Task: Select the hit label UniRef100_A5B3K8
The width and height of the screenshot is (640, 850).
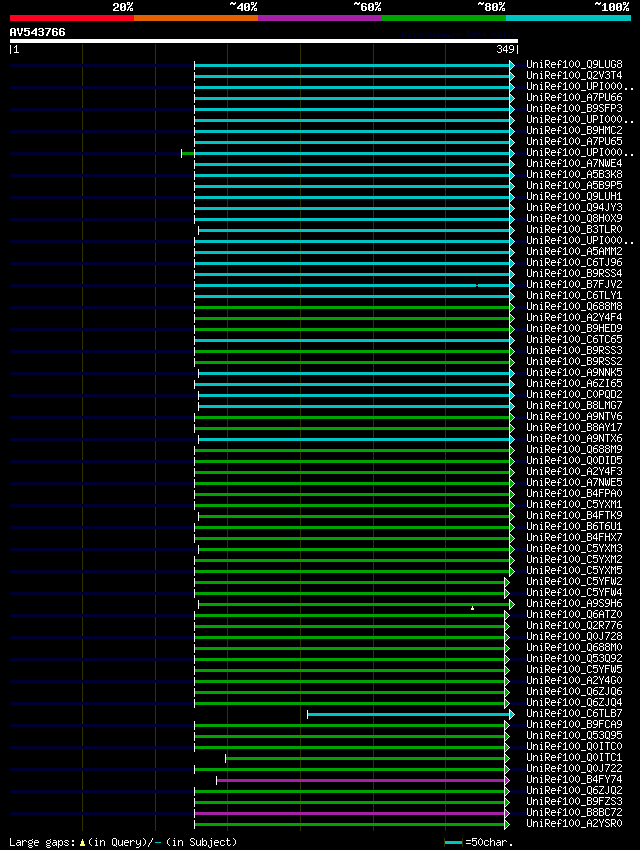Action: pyautogui.click(x=574, y=175)
